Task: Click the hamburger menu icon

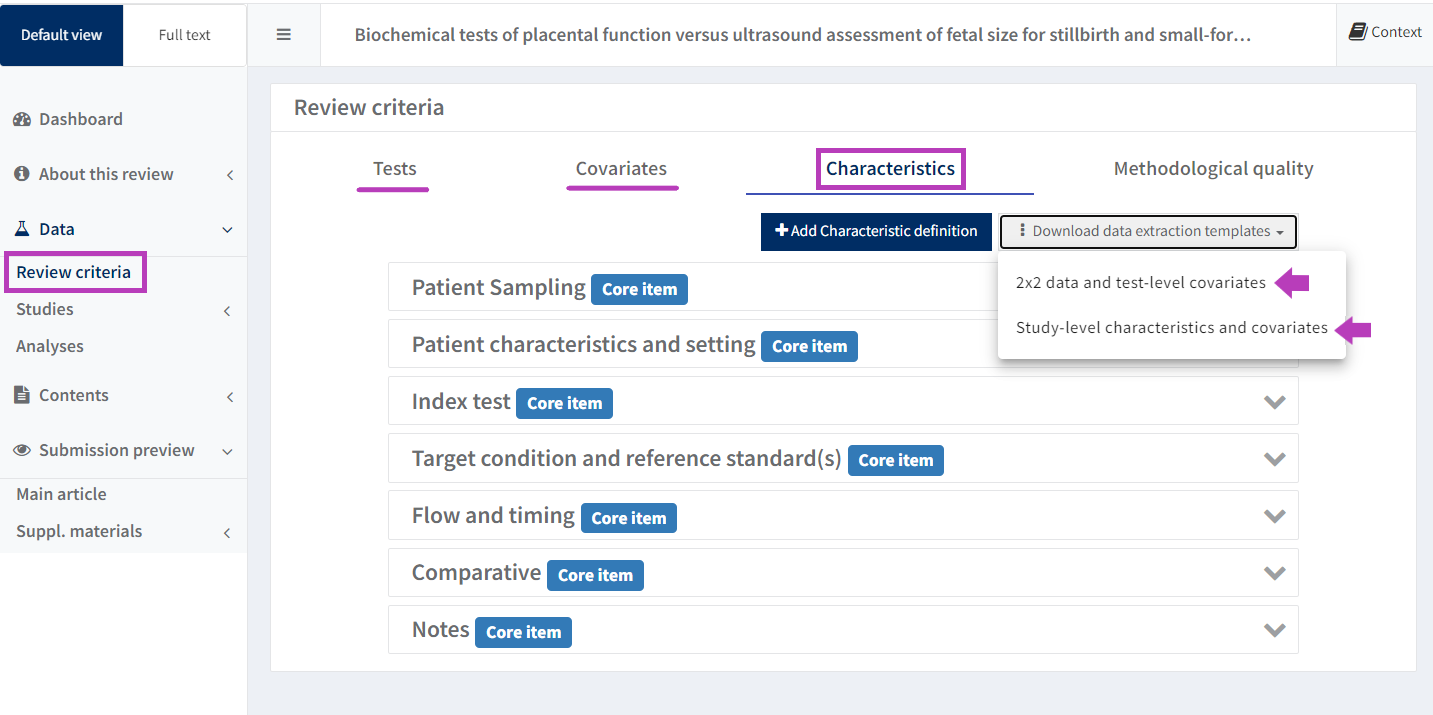Action: [284, 35]
